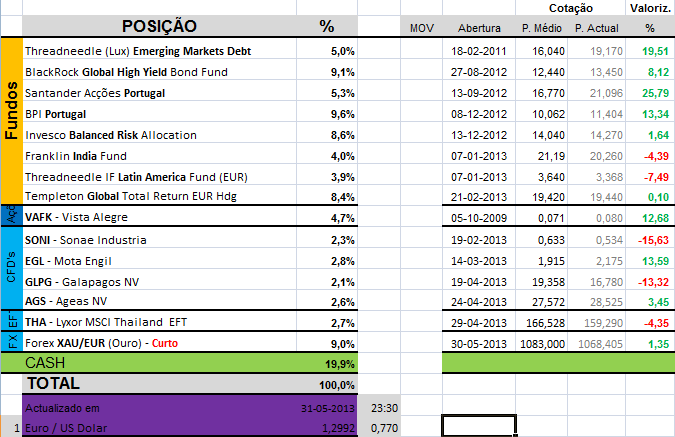
Task: Select the average price 1083,000
Action: pos(542,344)
